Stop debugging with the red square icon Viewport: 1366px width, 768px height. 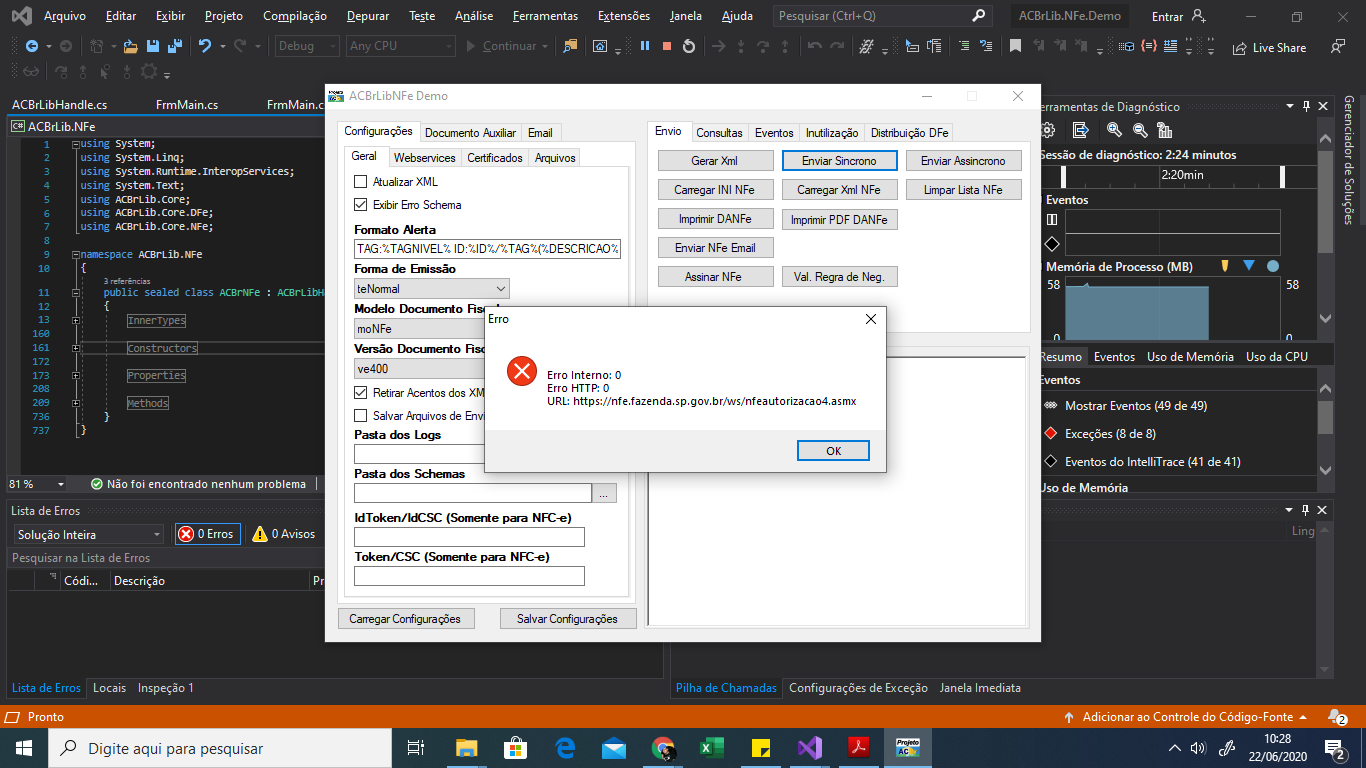[667, 46]
